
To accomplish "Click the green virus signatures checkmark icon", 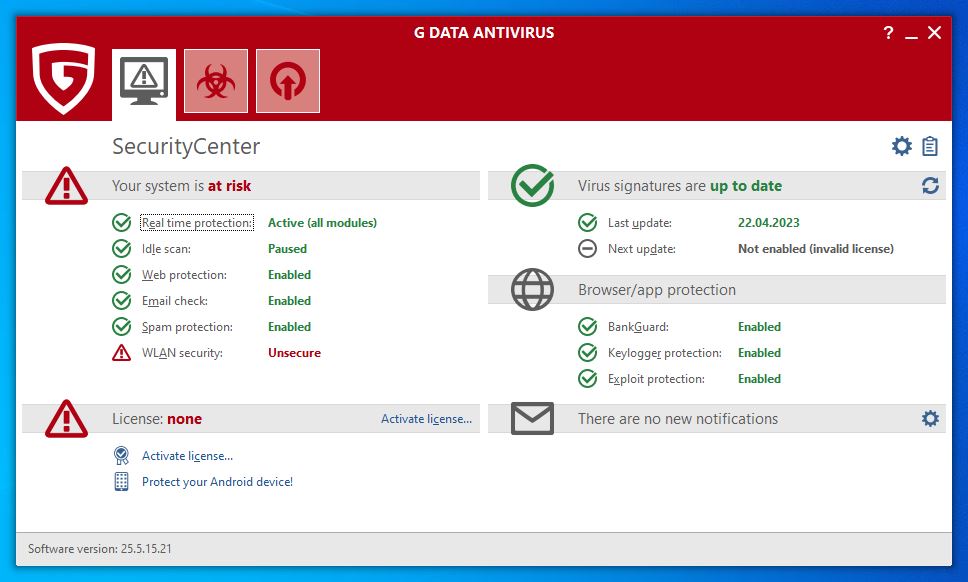I will point(532,185).
